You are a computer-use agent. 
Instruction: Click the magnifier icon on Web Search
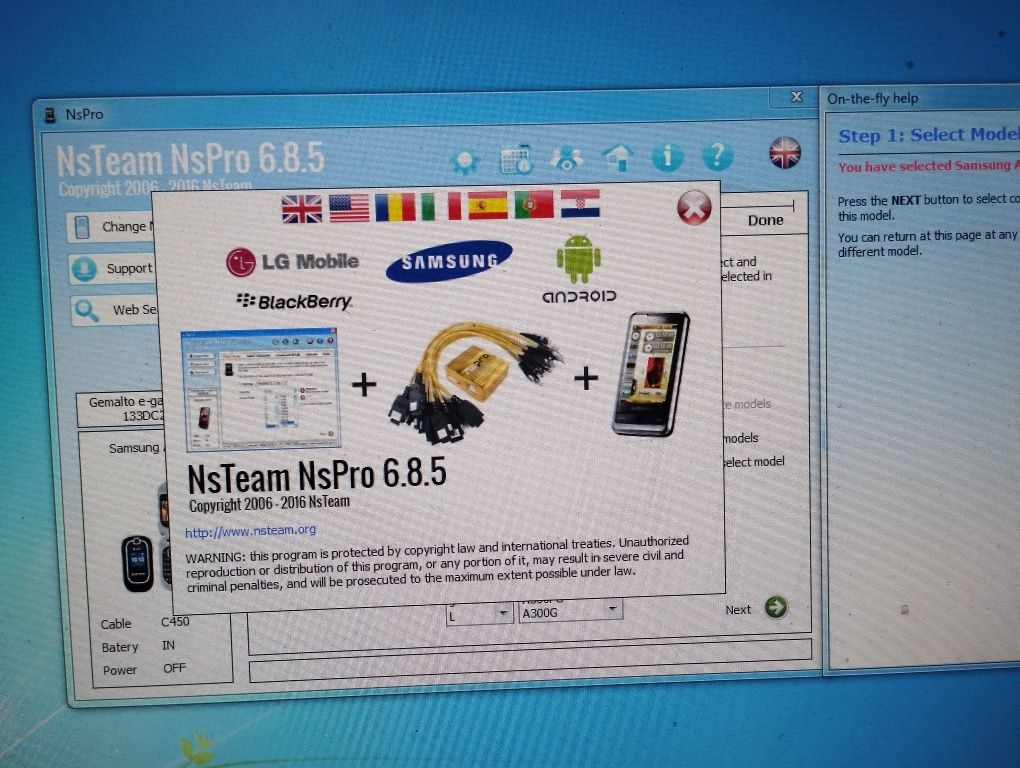coord(87,311)
